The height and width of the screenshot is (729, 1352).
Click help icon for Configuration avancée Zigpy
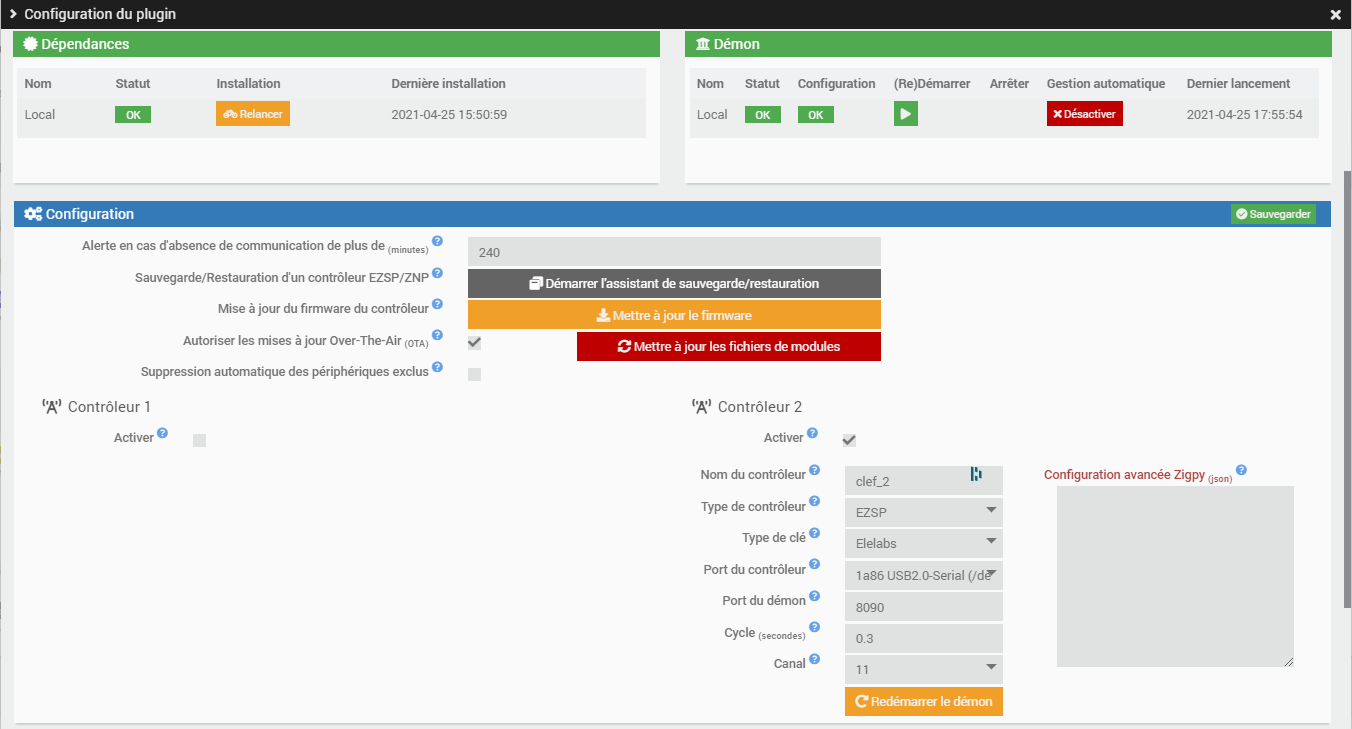pyautogui.click(x=1241, y=470)
